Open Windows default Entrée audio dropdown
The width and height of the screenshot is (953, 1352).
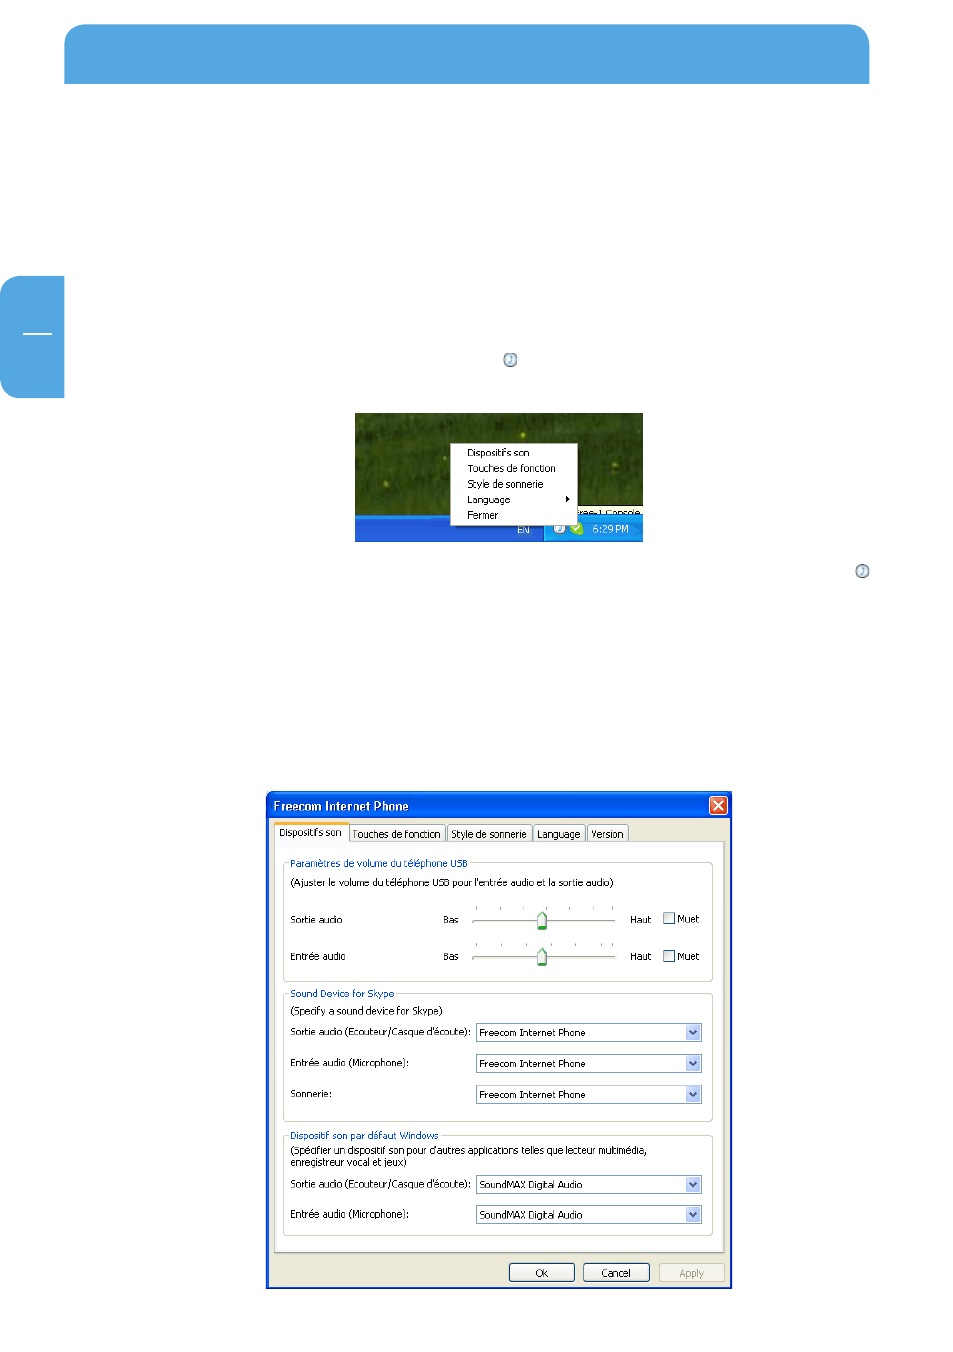(693, 1214)
